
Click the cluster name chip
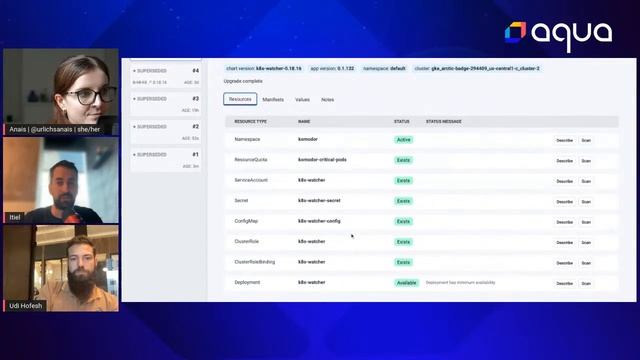(477, 69)
